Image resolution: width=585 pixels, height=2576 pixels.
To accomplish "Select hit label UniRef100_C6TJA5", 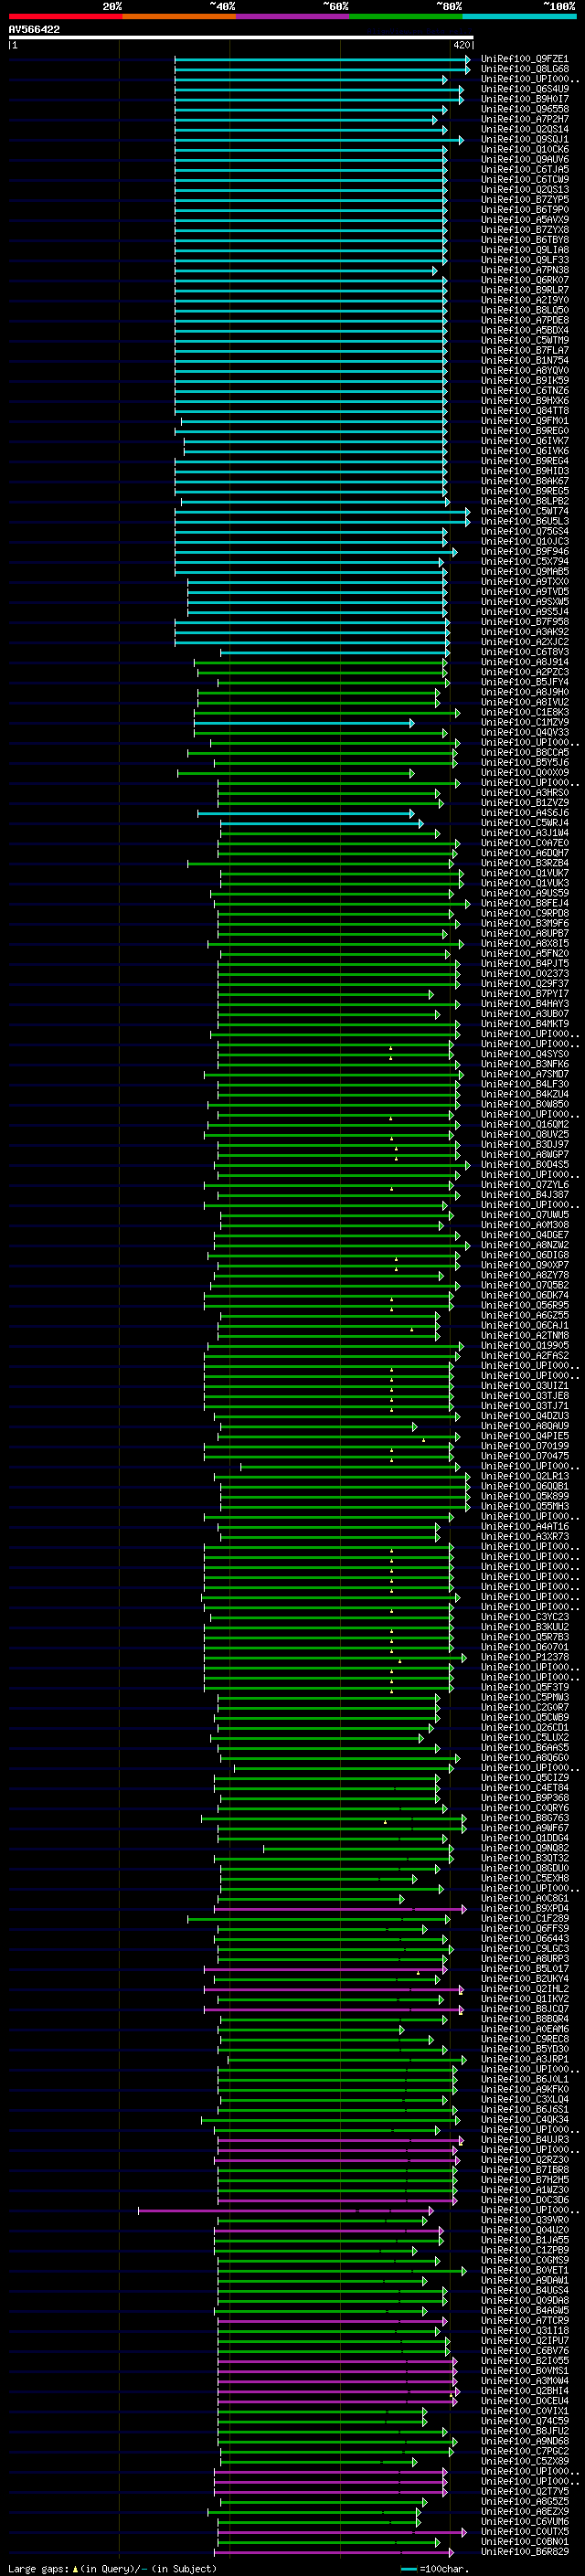I will (524, 169).
